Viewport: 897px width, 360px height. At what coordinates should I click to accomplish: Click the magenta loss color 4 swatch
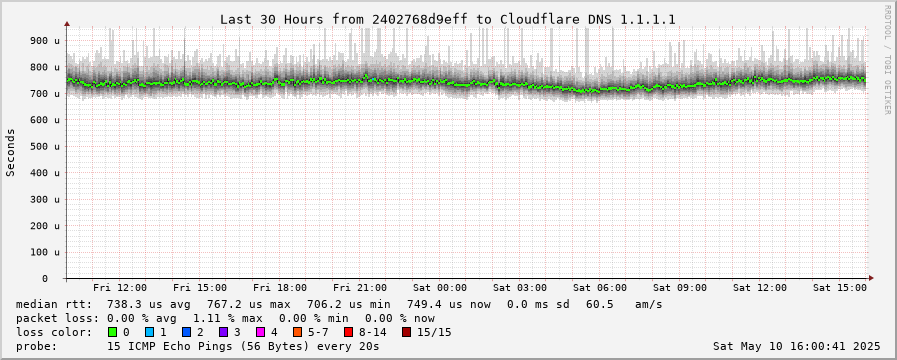tap(260, 332)
